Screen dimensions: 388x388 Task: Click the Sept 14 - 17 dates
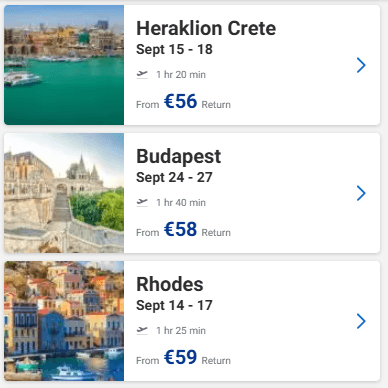click(x=174, y=306)
